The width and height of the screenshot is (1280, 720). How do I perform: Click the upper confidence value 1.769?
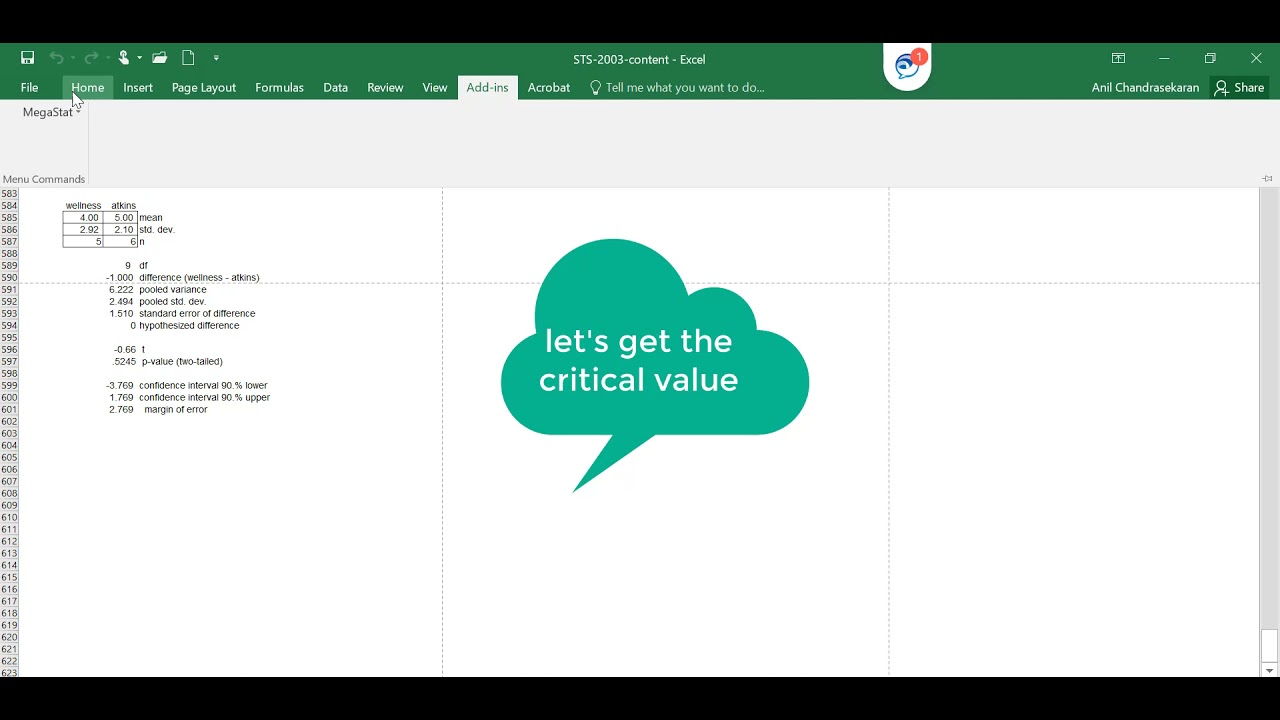coord(121,397)
